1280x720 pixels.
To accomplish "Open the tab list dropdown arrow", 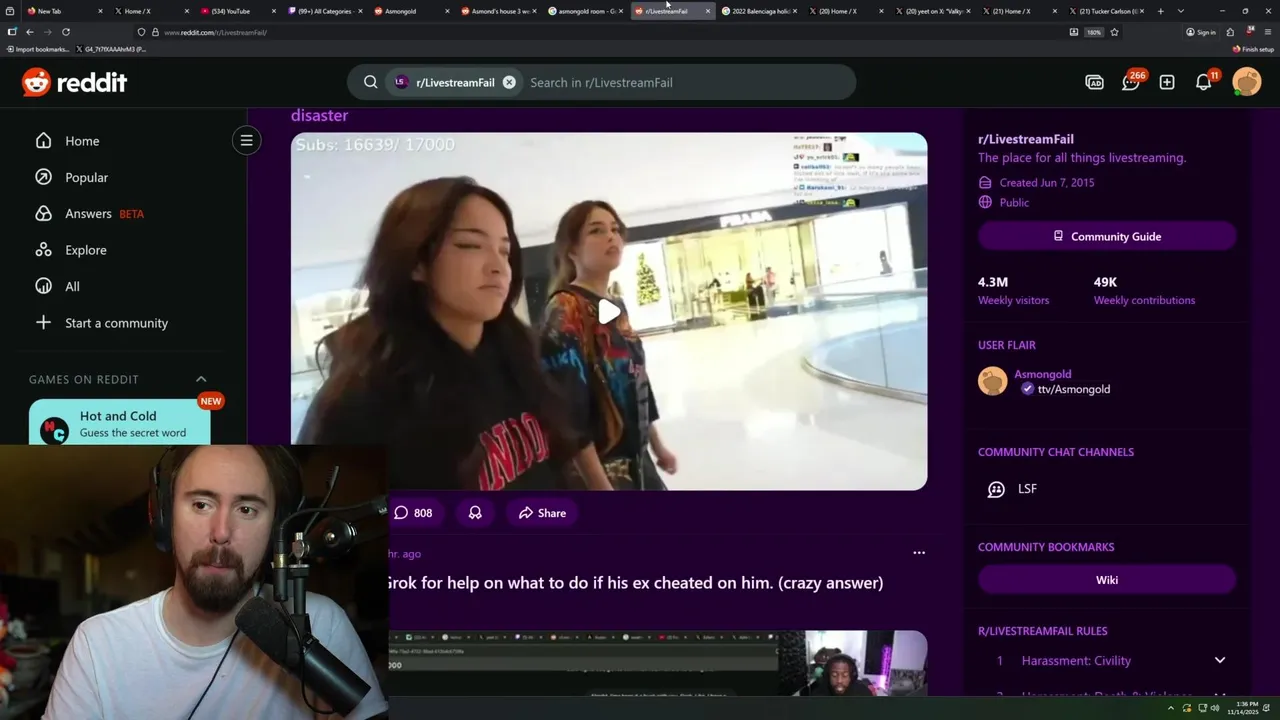I will tap(1181, 11).
